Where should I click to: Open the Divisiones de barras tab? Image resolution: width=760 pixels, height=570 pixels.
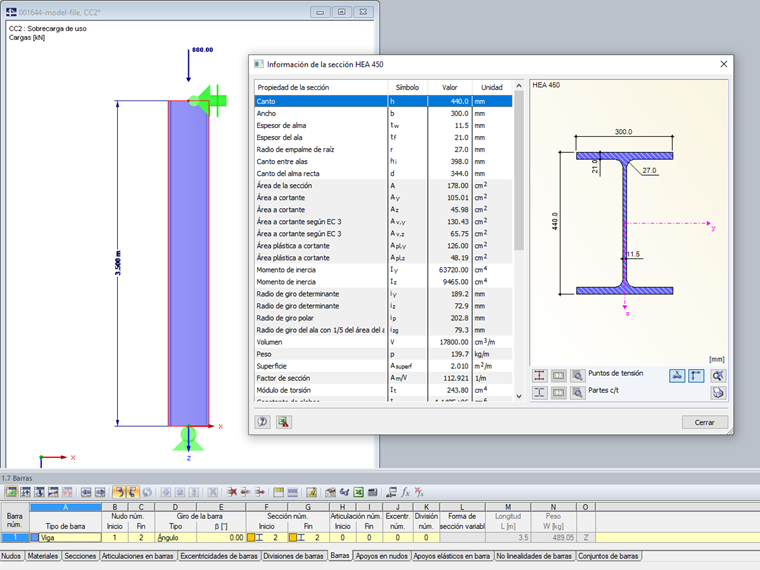[x=293, y=556]
